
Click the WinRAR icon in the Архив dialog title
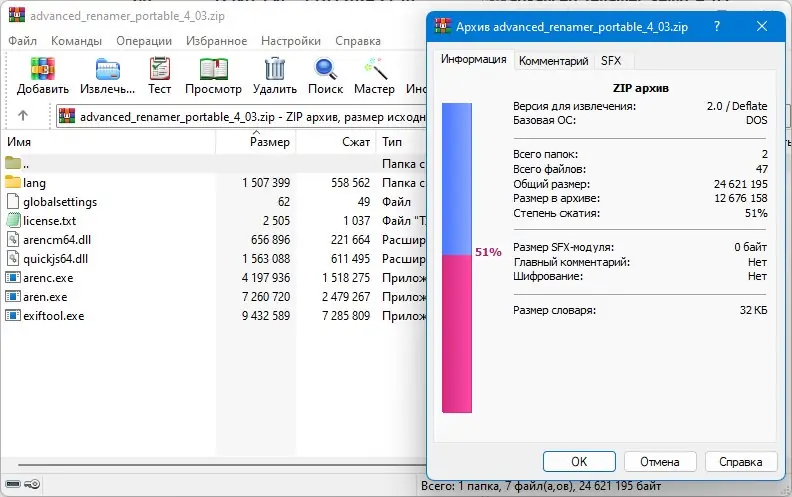(443, 26)
